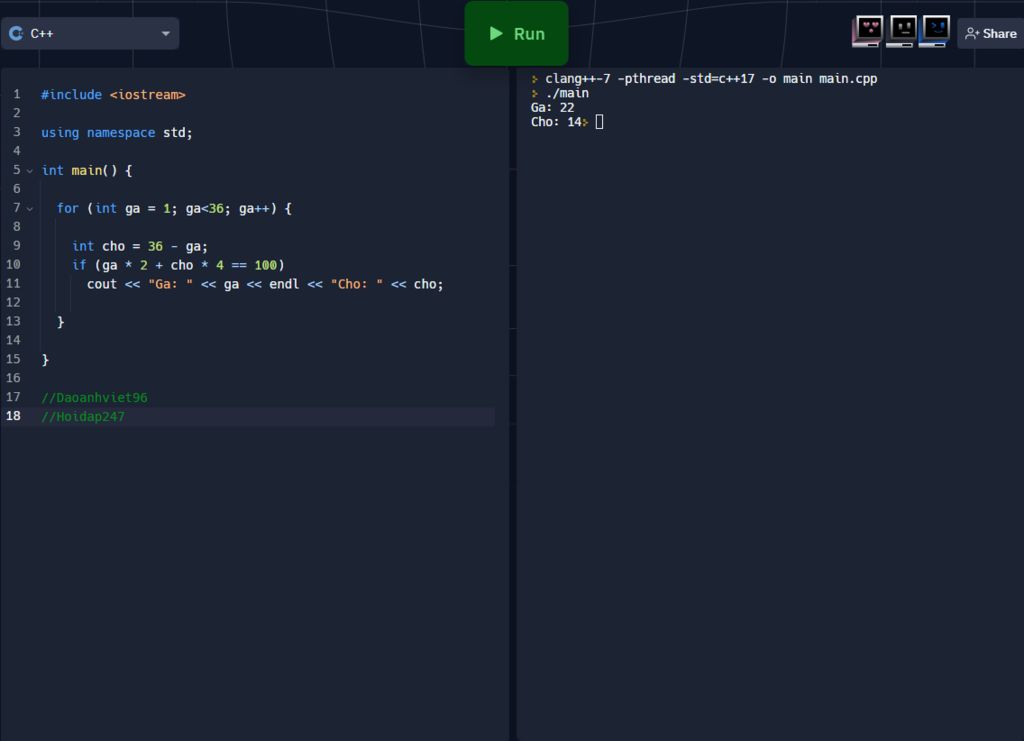This screenshot has width=1024, height=741.
Task: Open the C++ language dropdown arrow
Action: point(165,34)
